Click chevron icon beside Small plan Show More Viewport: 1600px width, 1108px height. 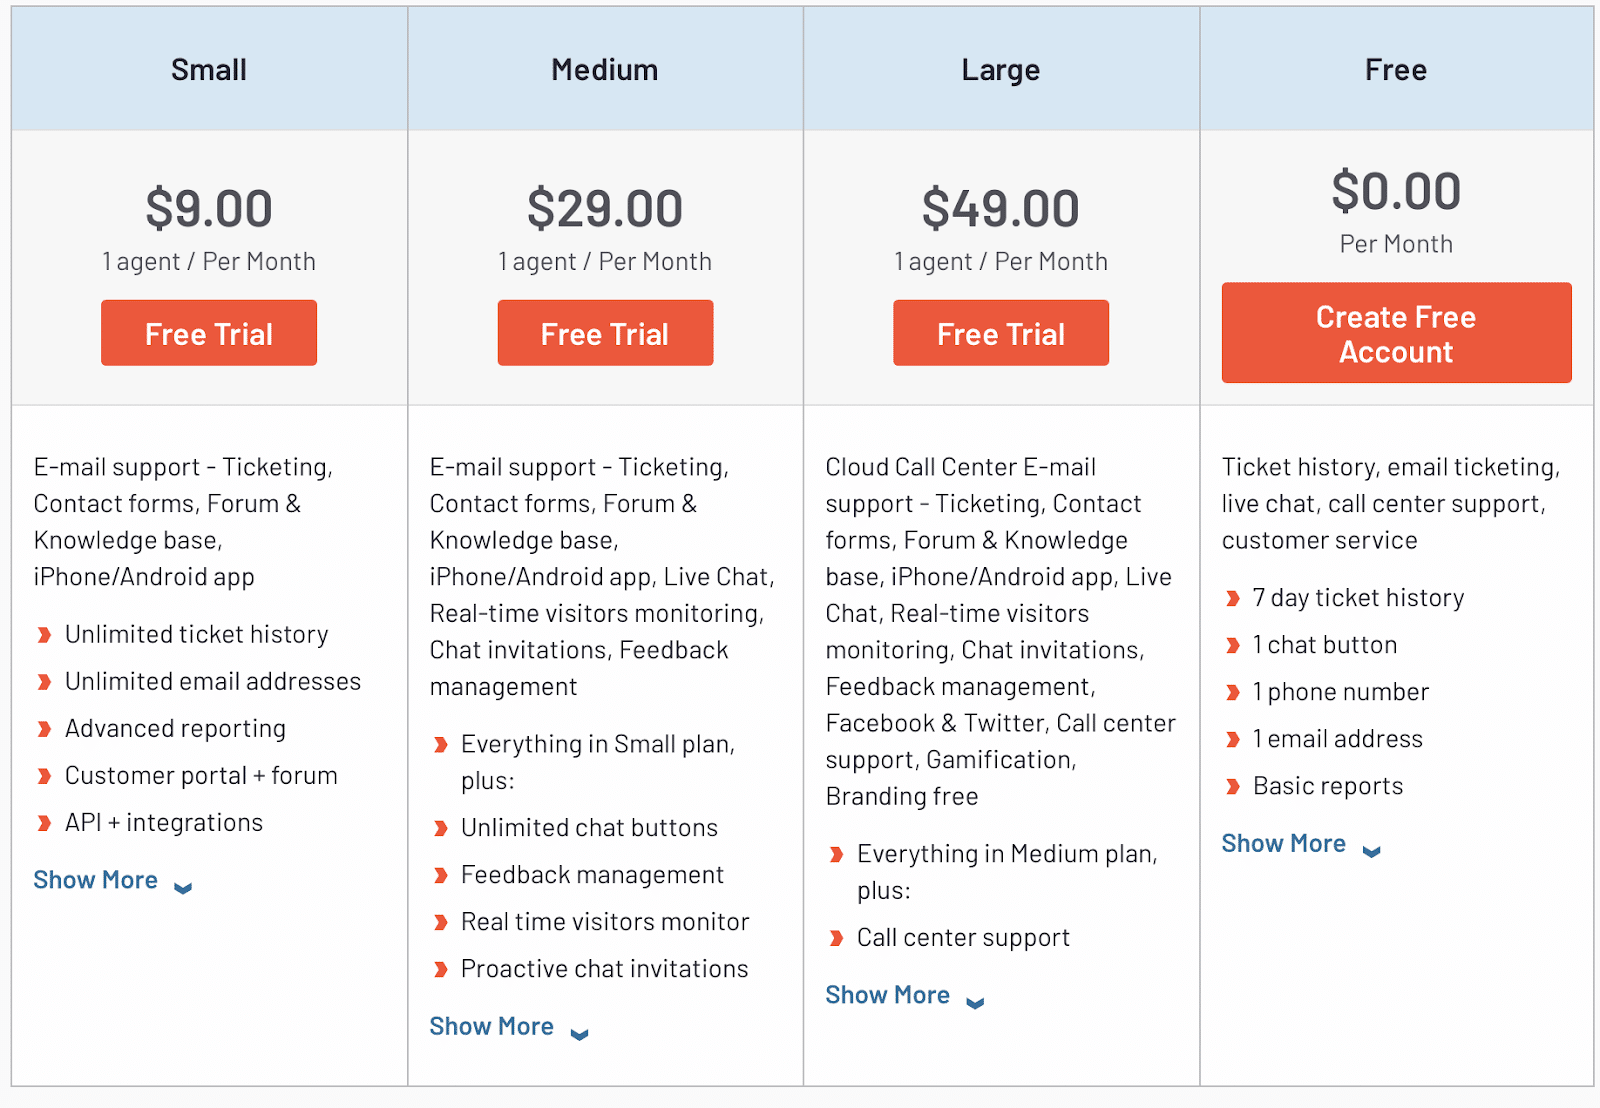click(183, 887)
